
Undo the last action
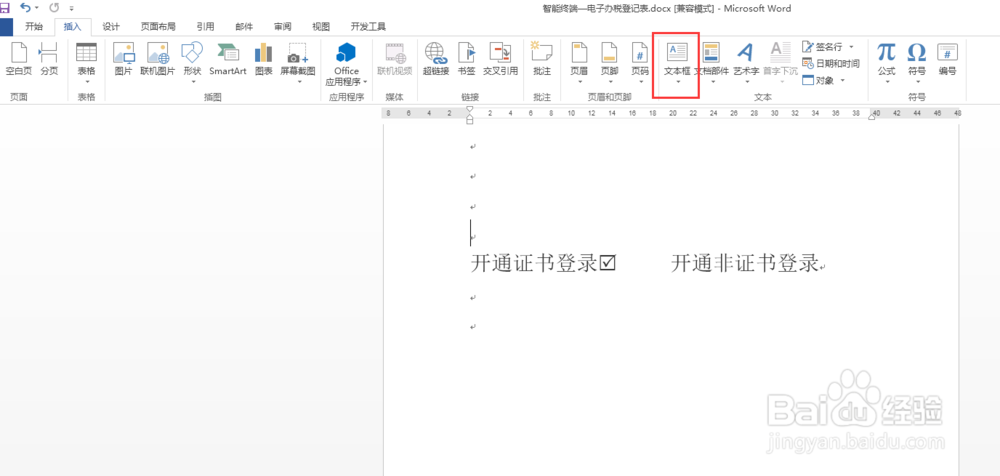click(25, 8)
